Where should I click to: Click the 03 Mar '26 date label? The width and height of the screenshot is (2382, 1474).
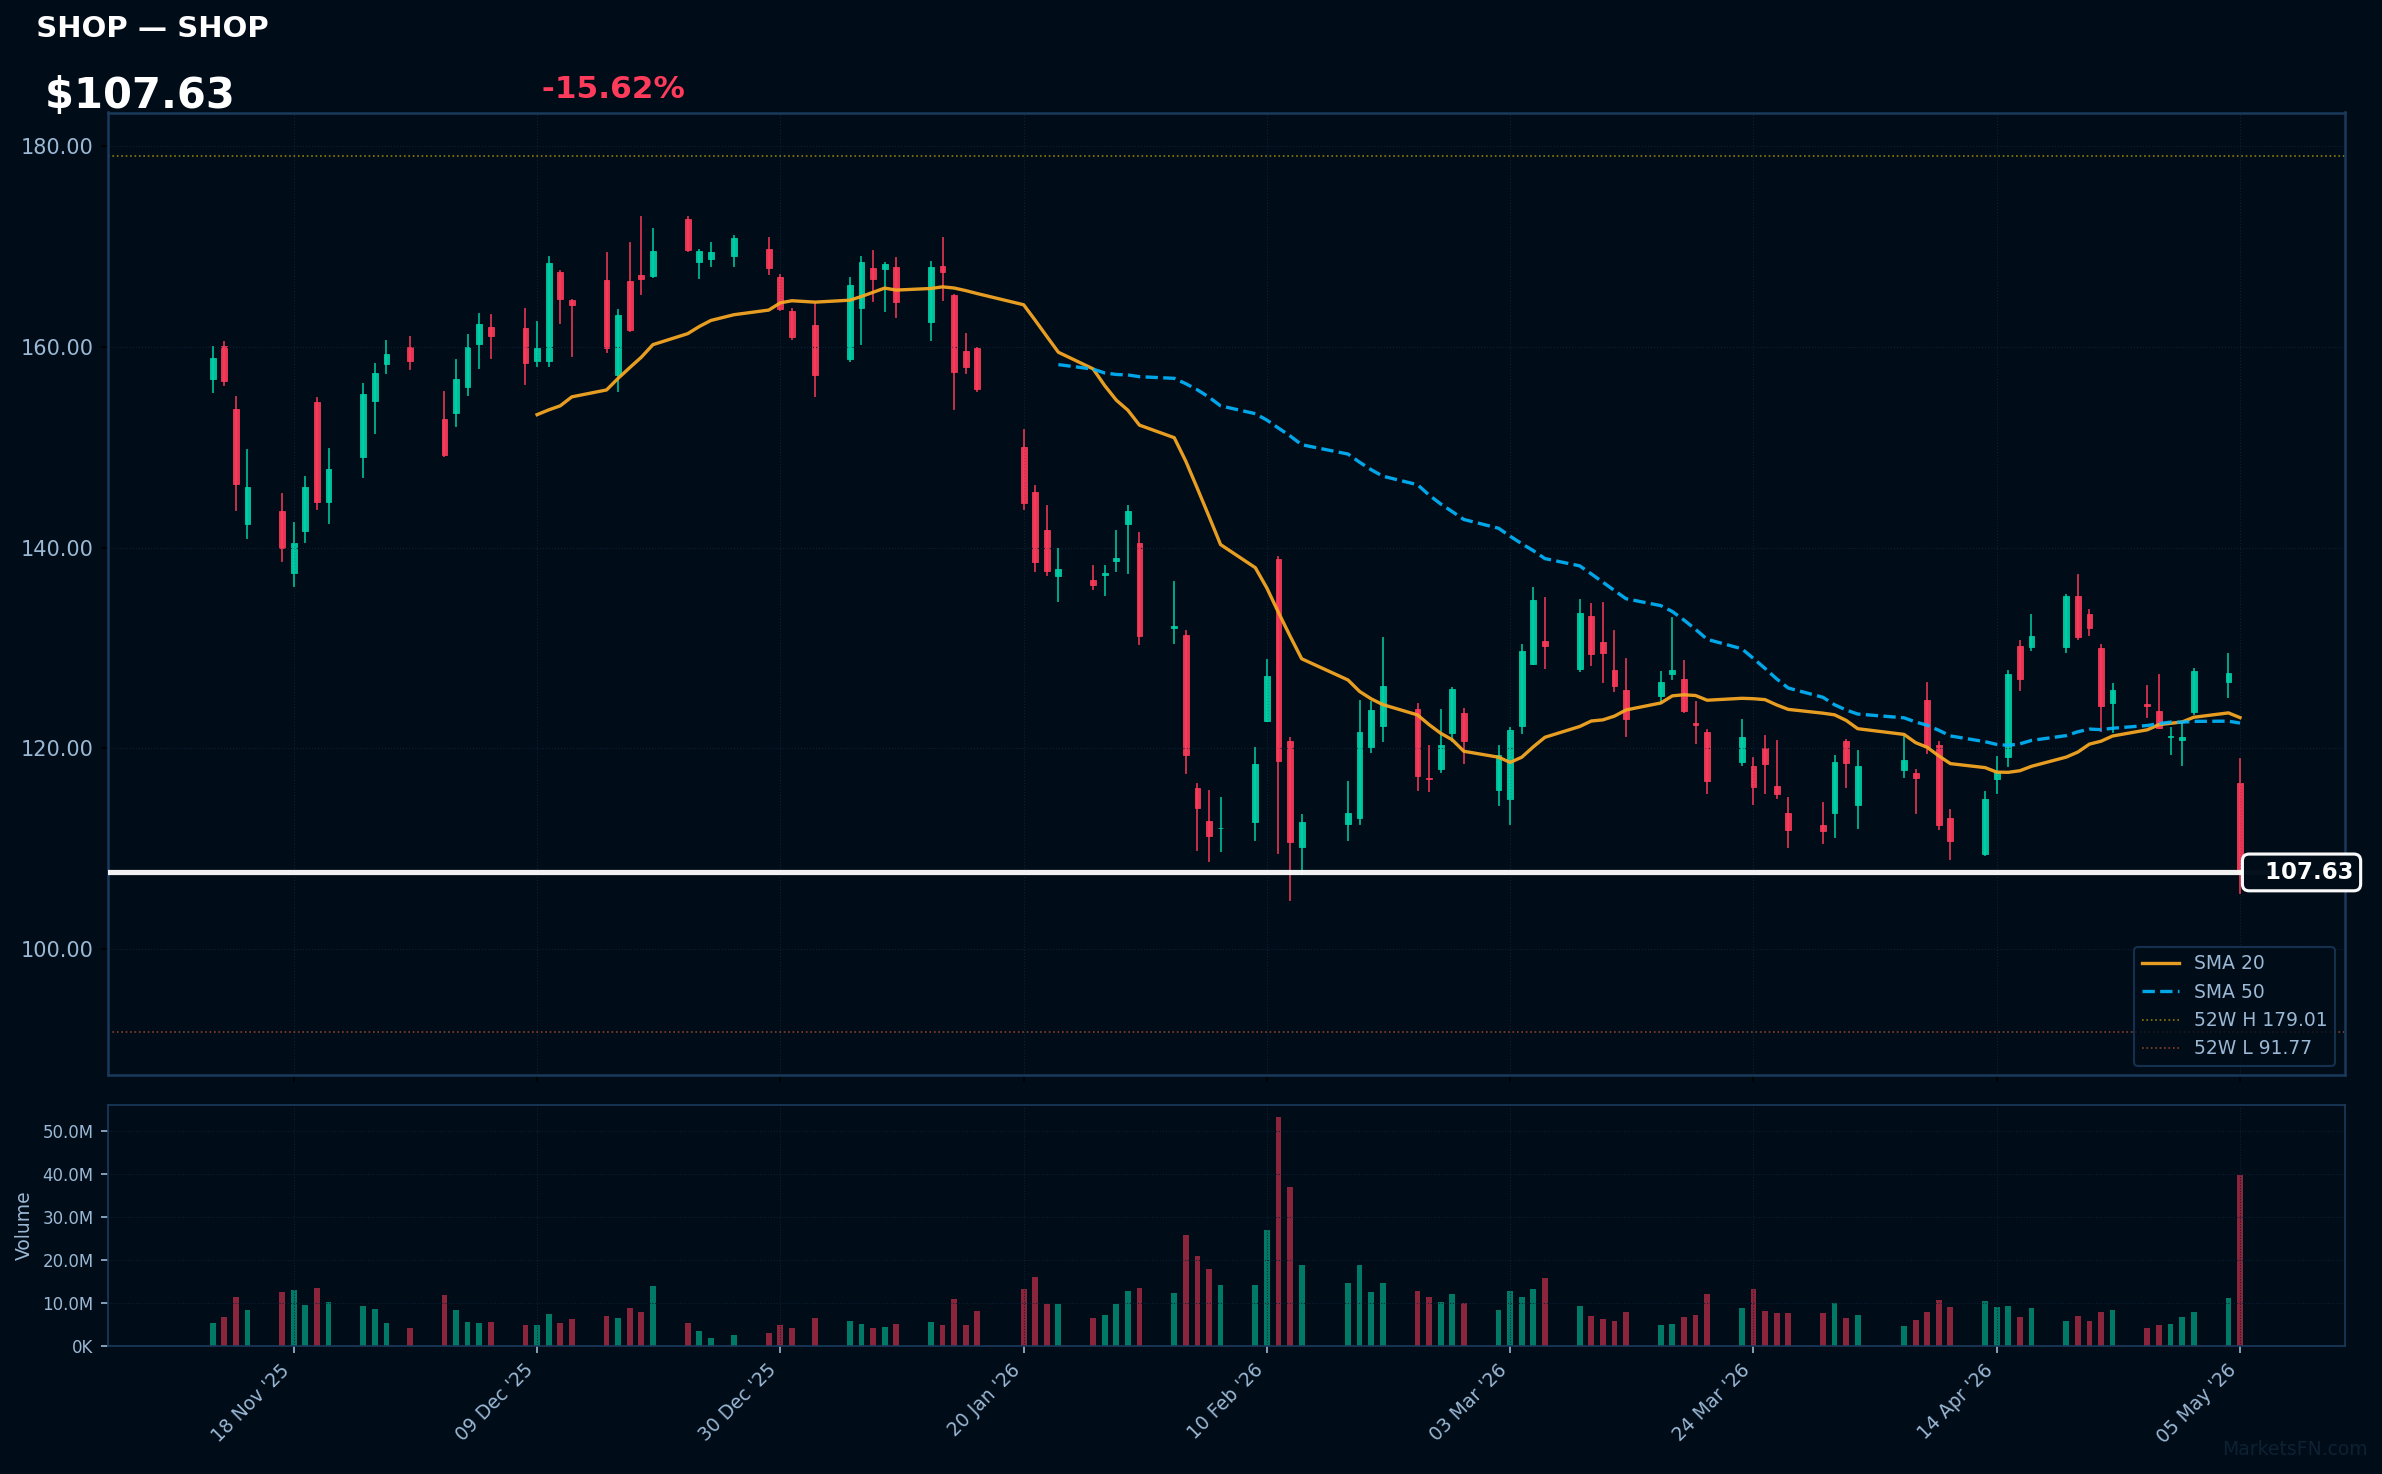coord(1467,1402)
